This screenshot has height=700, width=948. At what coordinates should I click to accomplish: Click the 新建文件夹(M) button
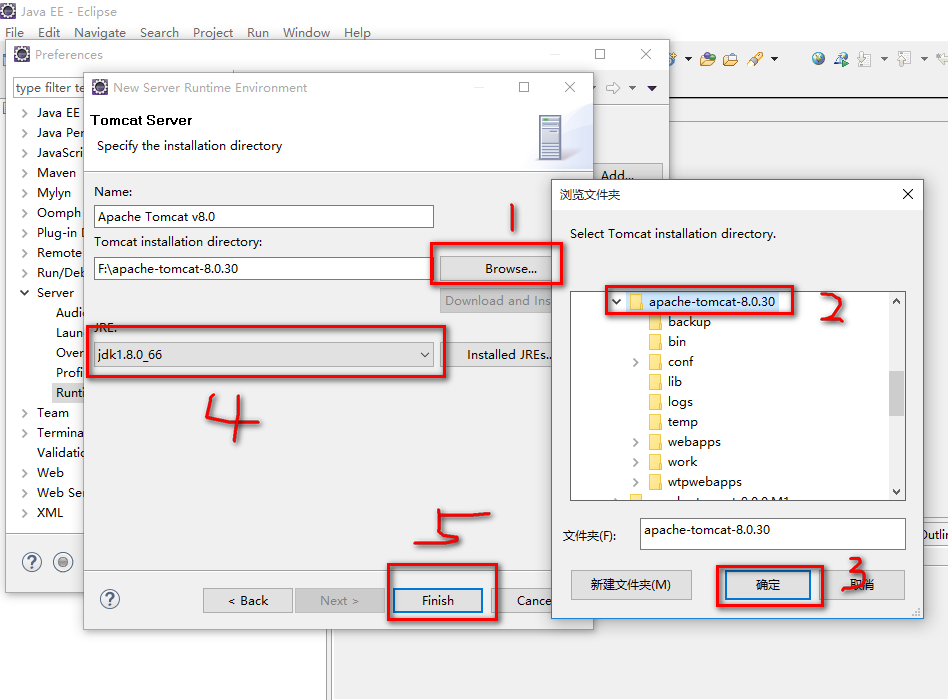pos(631,585)
